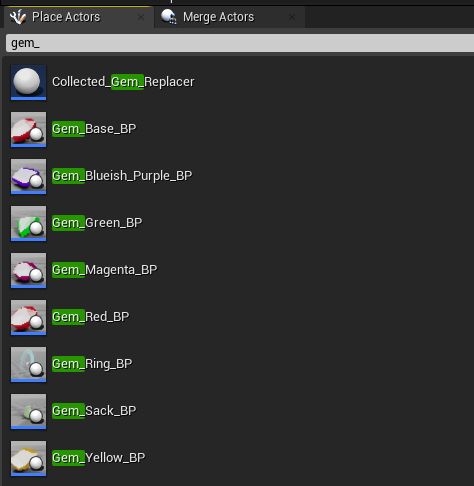Click the actor search field containing gem_

(x=240, y=43)
